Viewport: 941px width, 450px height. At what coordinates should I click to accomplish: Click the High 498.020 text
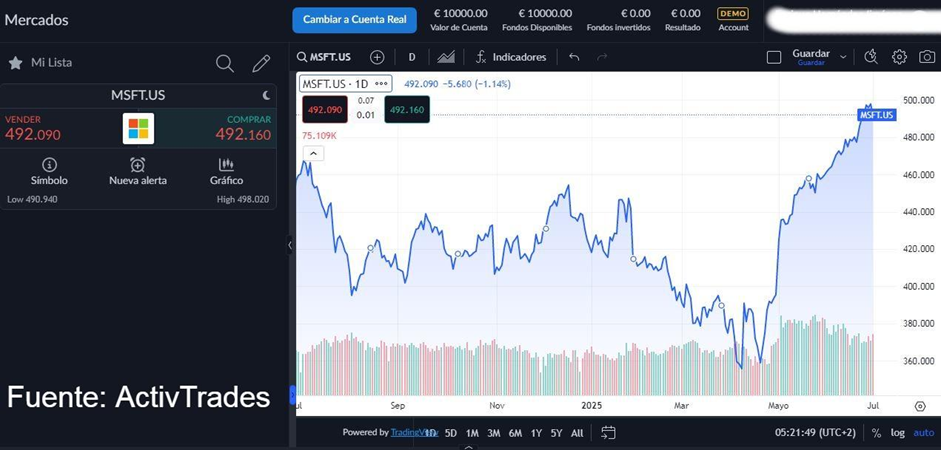[243, 199]
